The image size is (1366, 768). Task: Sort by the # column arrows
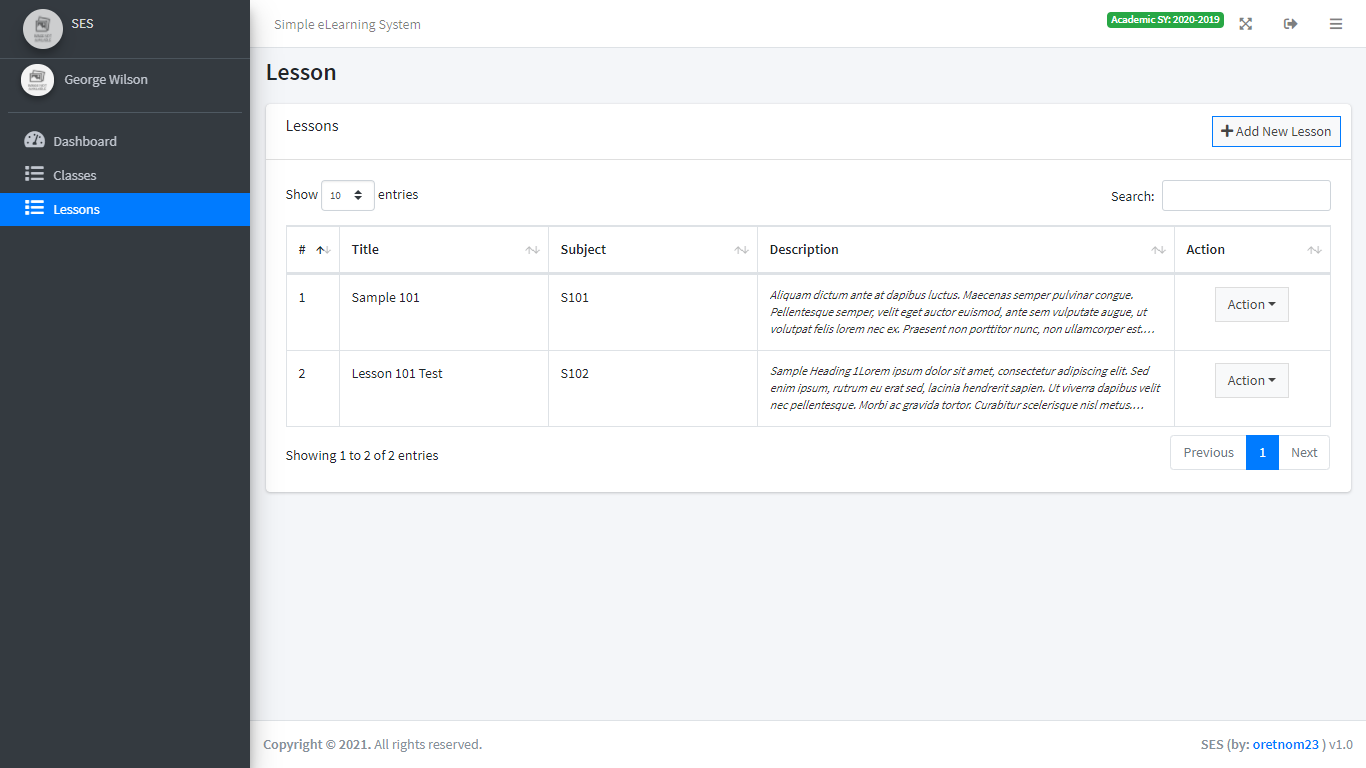click(323, 250)
